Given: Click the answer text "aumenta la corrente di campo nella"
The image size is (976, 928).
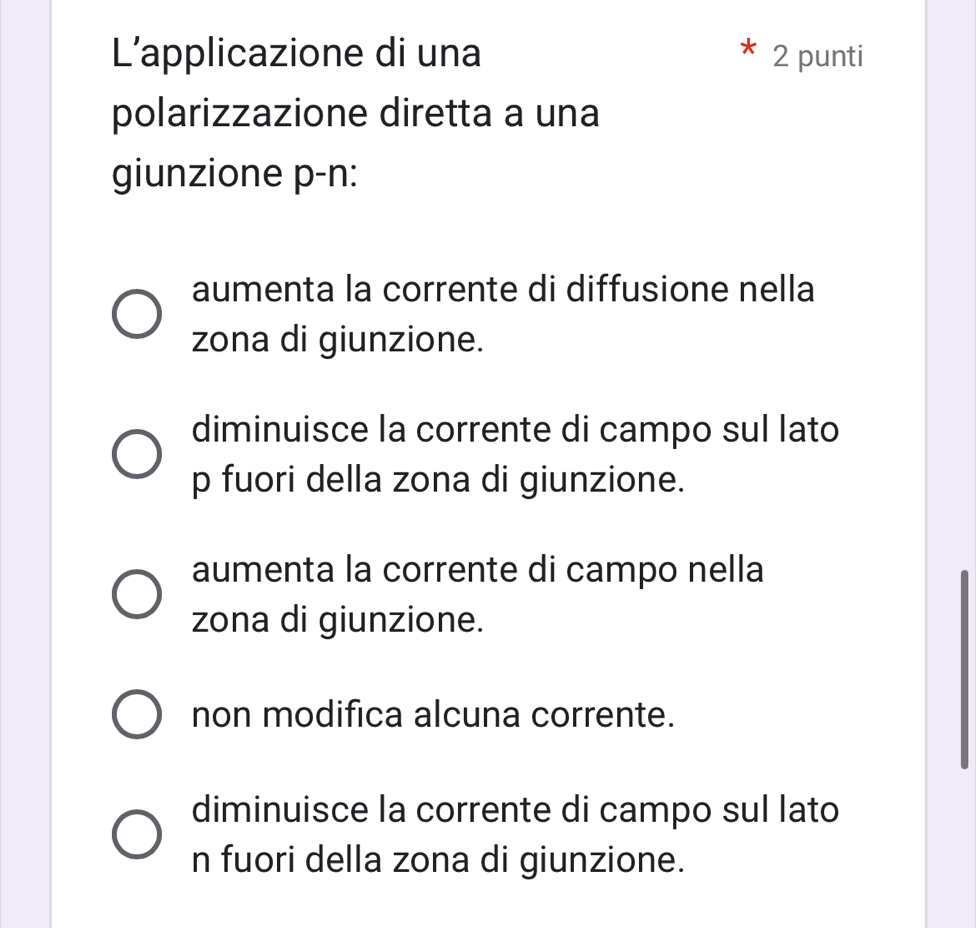Looking at the screenshot, I should pyautogui.click(x=479, y=571).
